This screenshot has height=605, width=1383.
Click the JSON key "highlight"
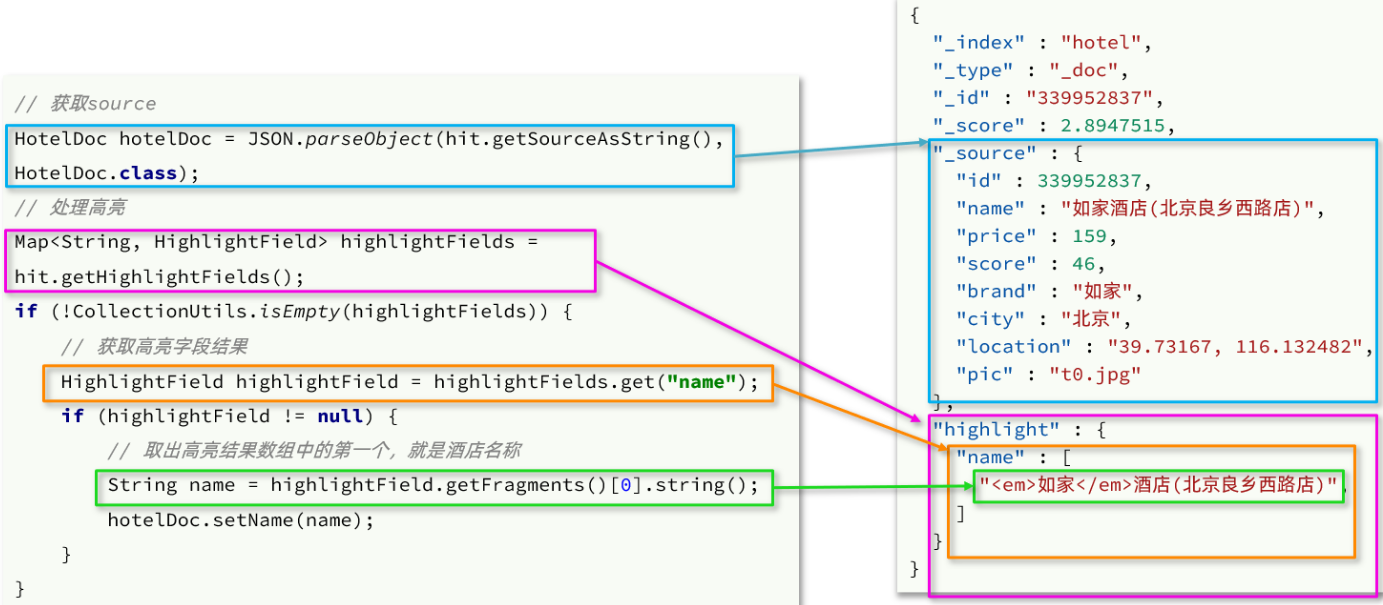point(996,430)
